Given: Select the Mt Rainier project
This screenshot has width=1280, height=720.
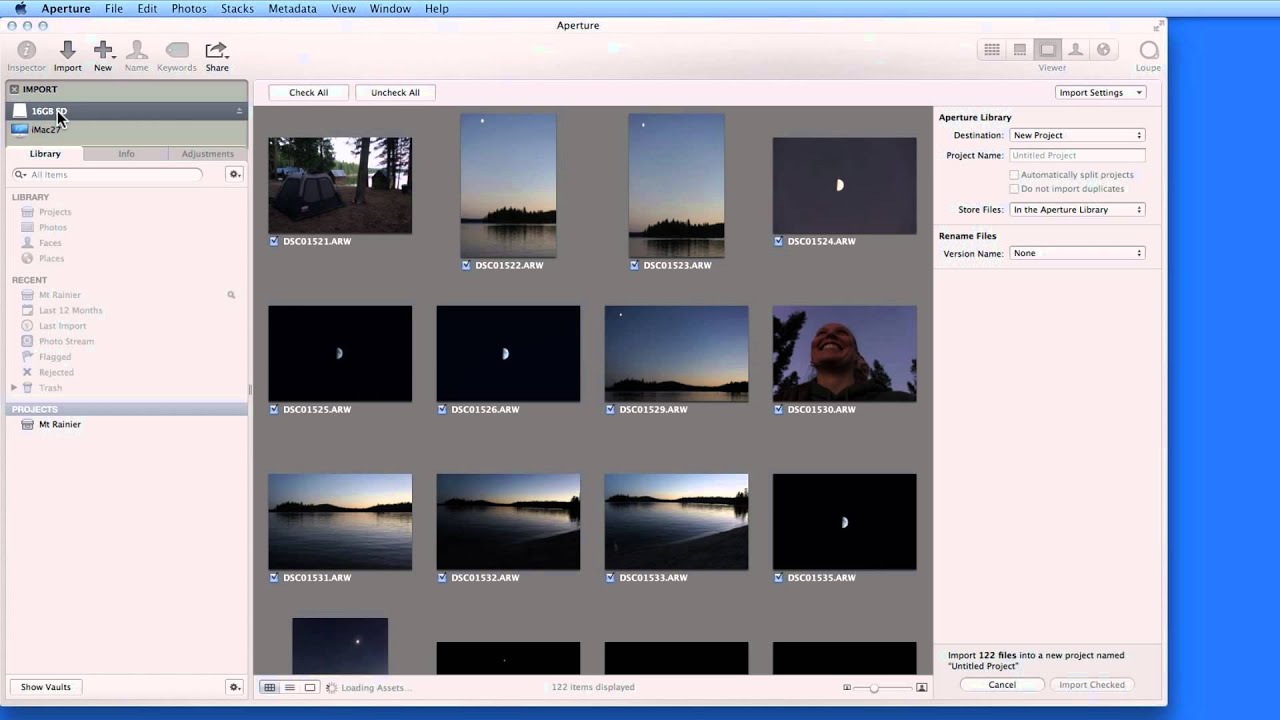Looking at the screenshot, I should click(60, 424).
